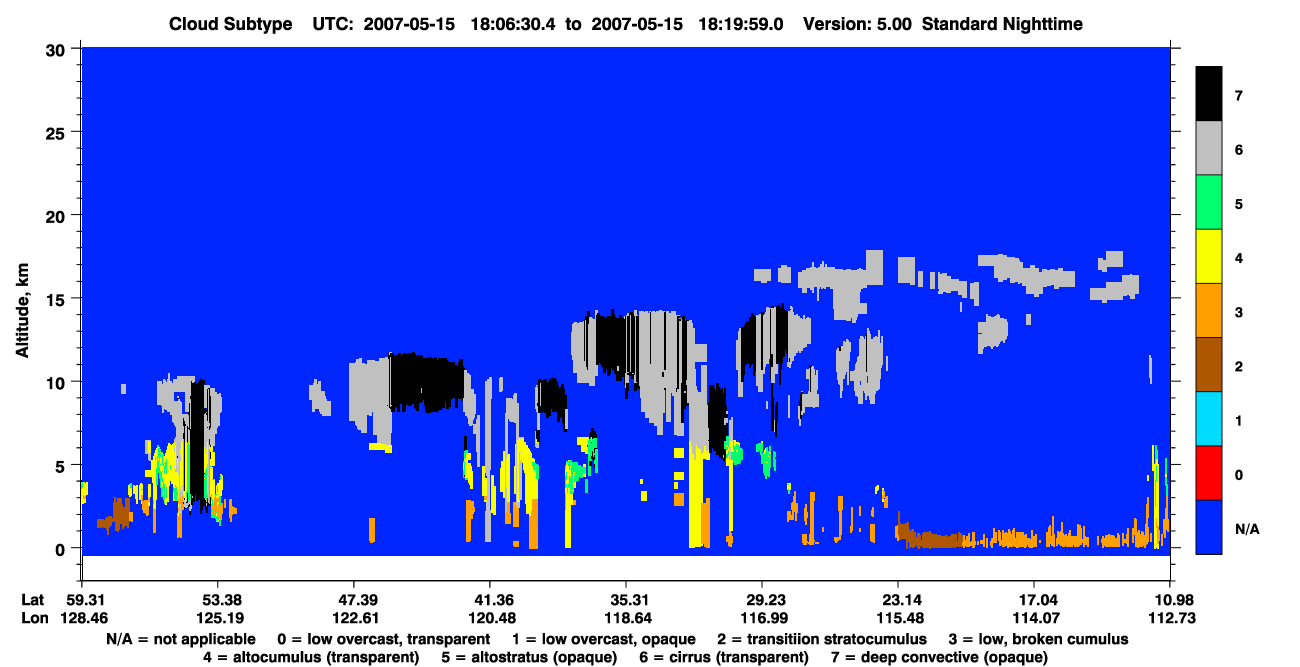The height and width of the screenshot is (667, 1300).
Task: Click legend text '7 = deep convective (opaque)'
Action: (x=940, y=657)
